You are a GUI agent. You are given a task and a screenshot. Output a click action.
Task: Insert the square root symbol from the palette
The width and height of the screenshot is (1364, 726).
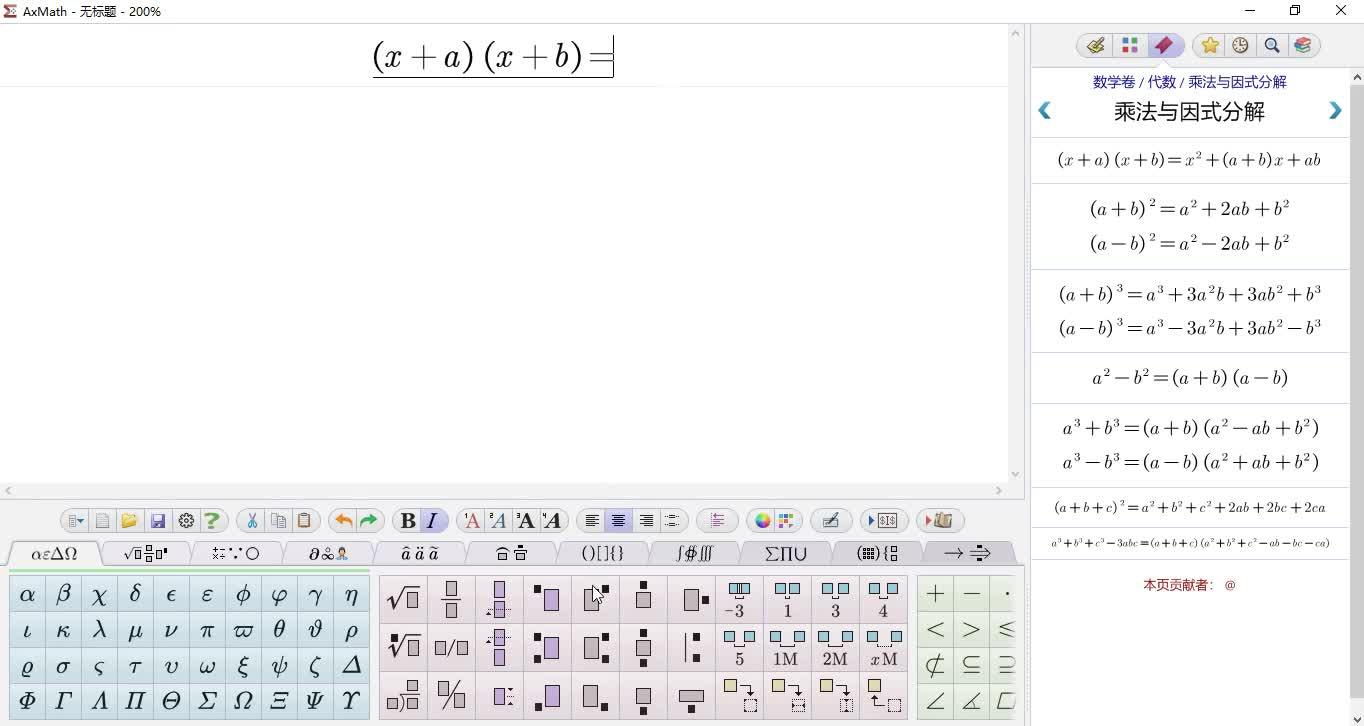pyautogui.click(x=404, y=597)
